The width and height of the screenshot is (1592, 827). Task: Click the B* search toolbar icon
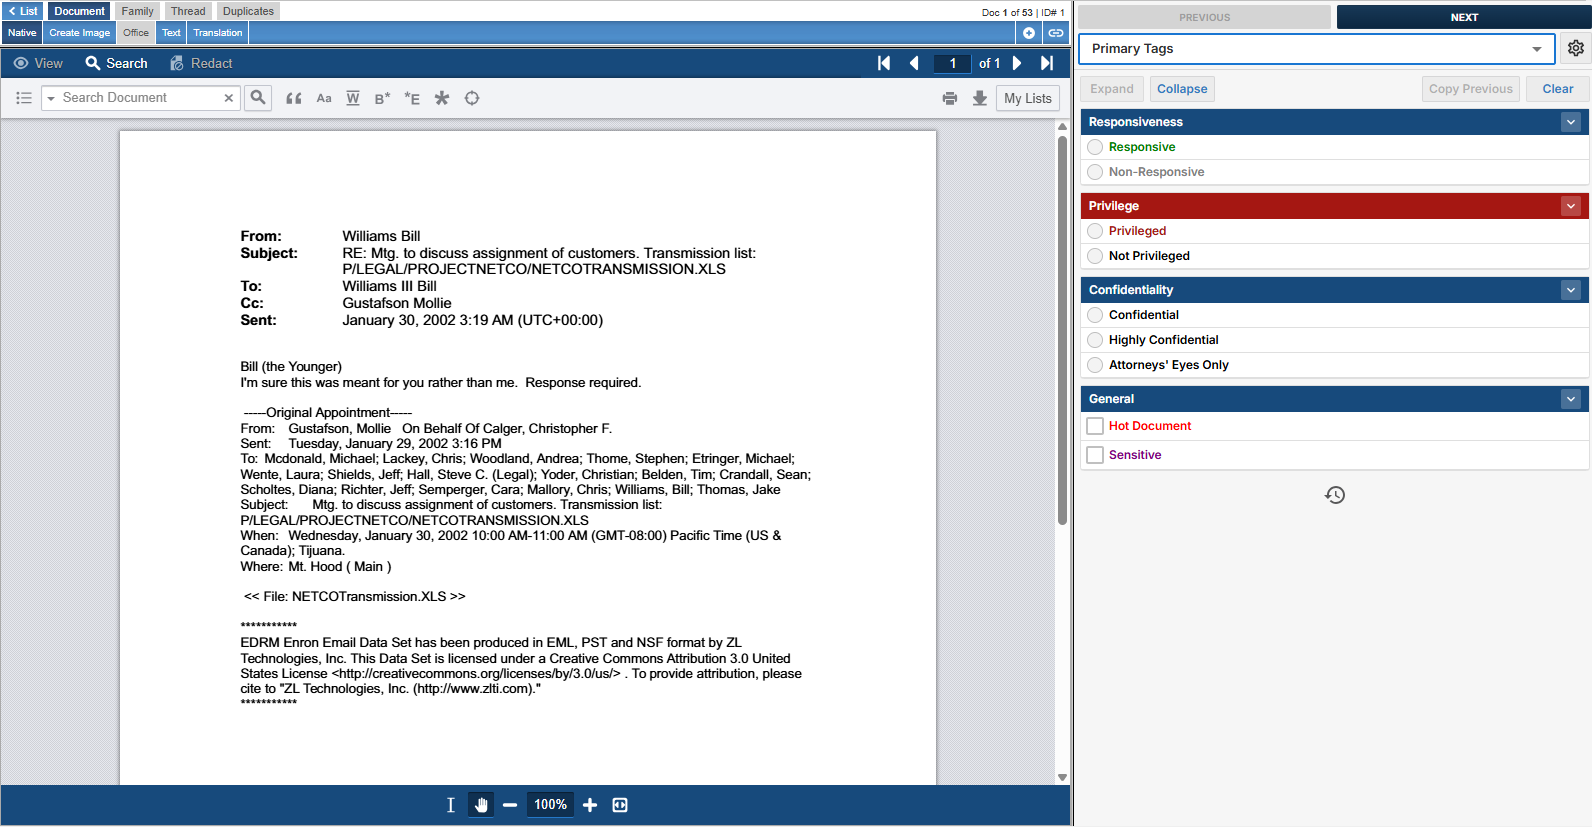(x=382, y=98)
